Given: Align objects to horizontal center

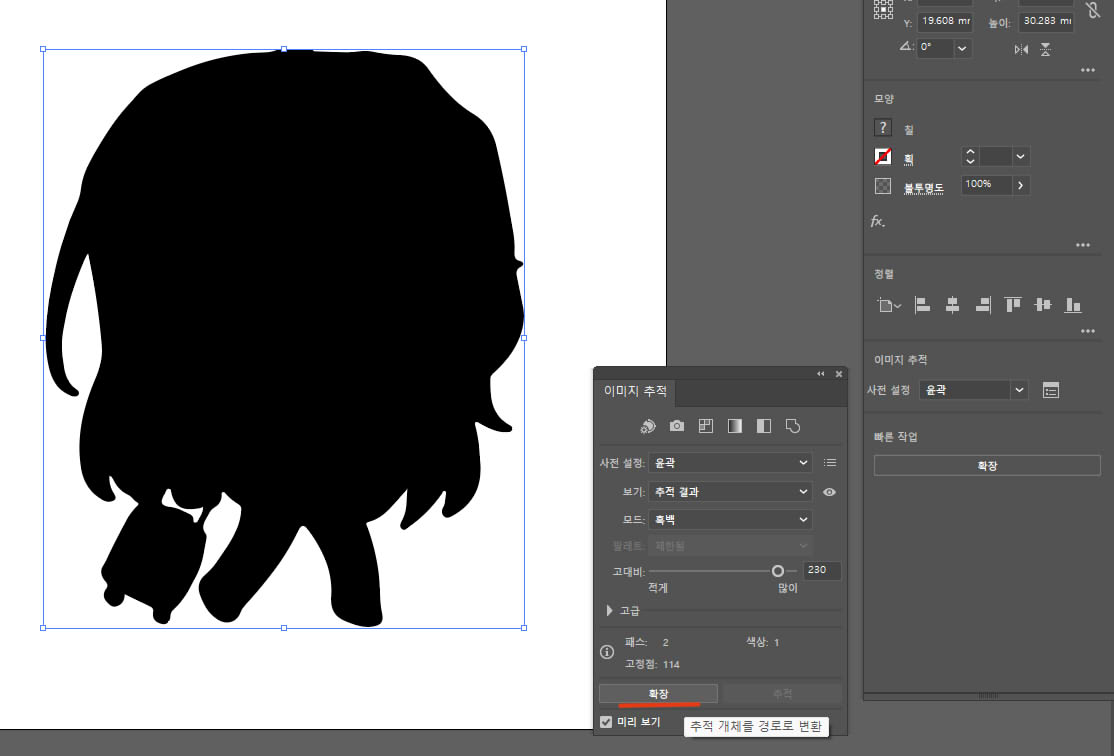Looking at the screenshot, I should [952, 305].
